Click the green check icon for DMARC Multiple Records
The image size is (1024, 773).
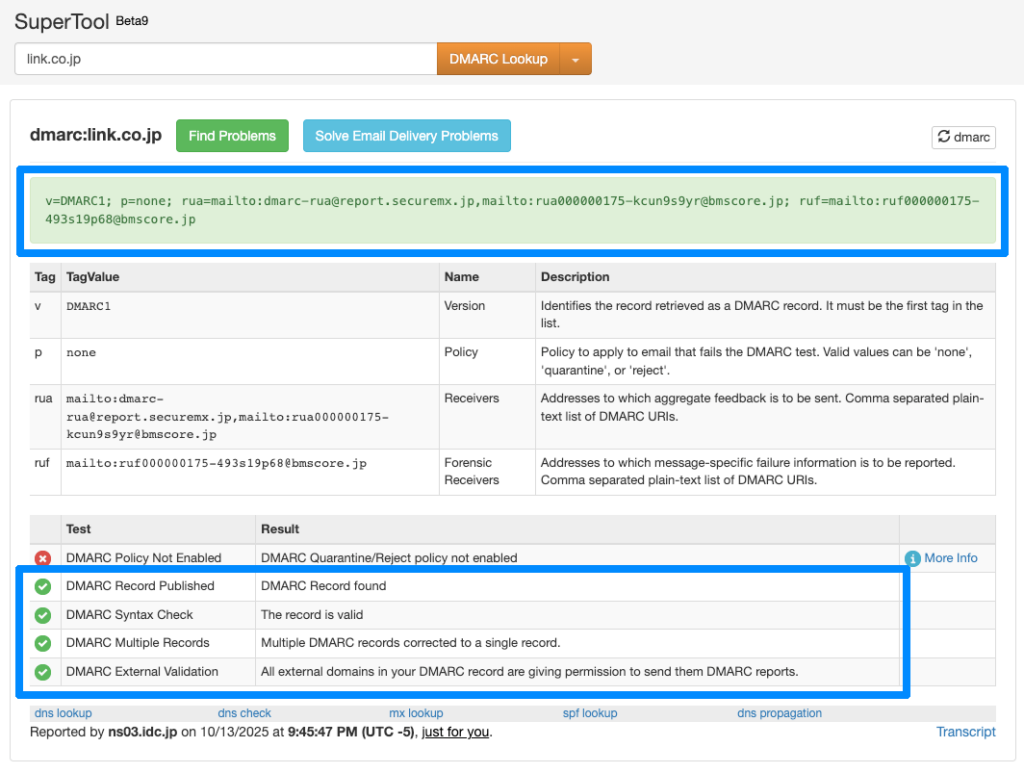click(x=43, y=643)
